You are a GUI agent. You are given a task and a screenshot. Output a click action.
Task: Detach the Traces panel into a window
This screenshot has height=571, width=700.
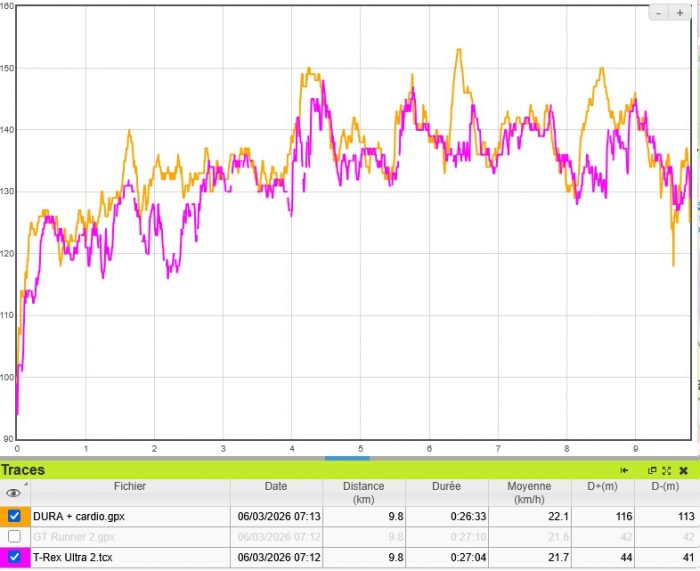(x=652, y=470)
